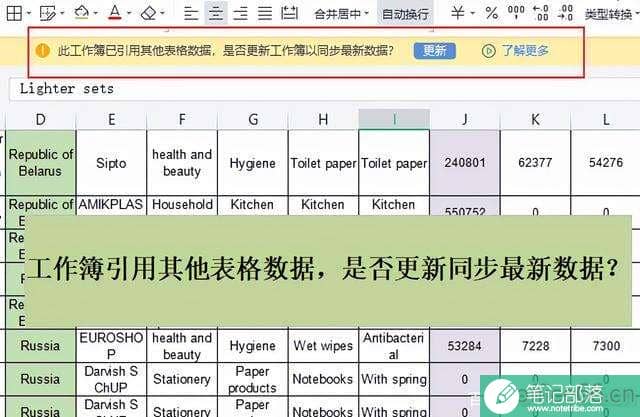Screen dimensions: 640x417
Task: Choose the eraser clear tool
Action: click(x=148, y=13)
